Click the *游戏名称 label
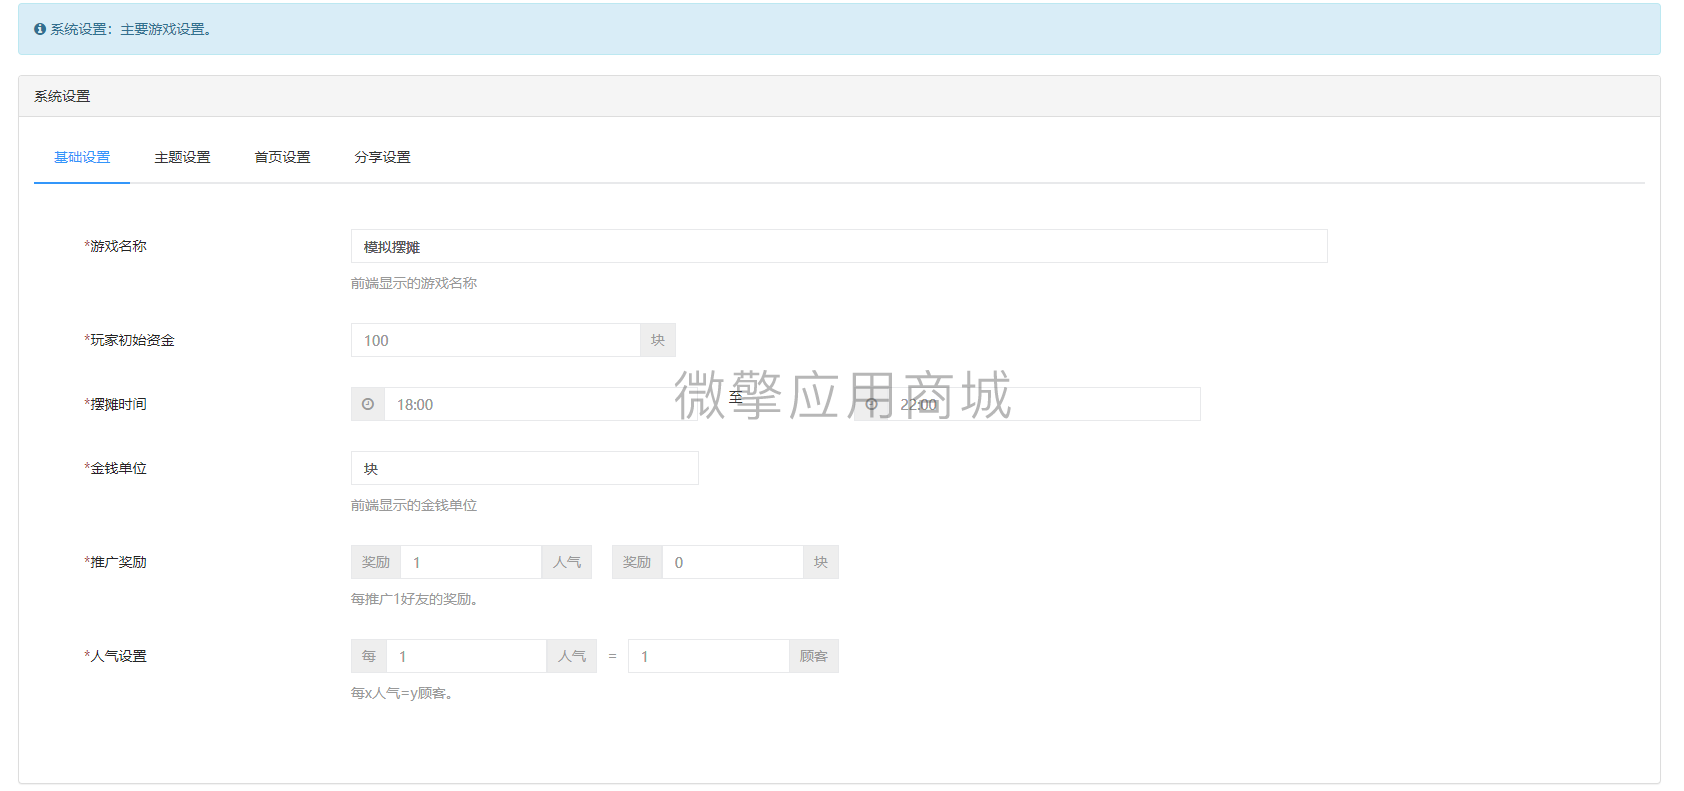 pos(115,246)
